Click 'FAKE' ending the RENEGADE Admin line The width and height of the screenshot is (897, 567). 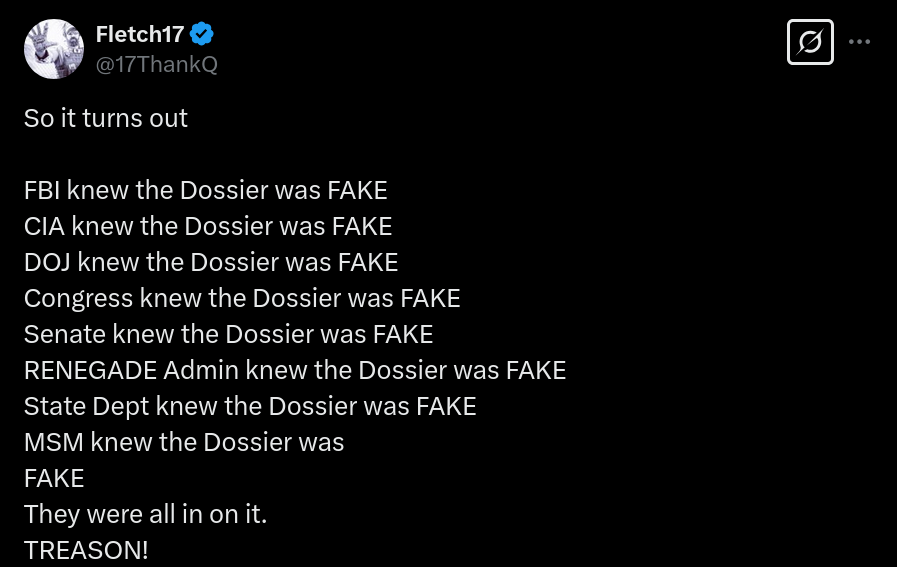[x=536, y=371]
